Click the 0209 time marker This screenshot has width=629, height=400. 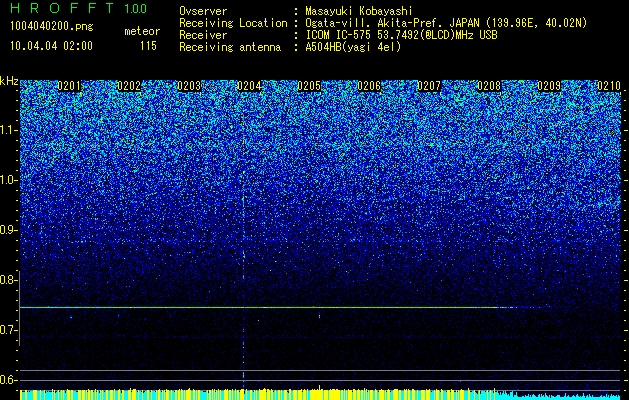549,86
